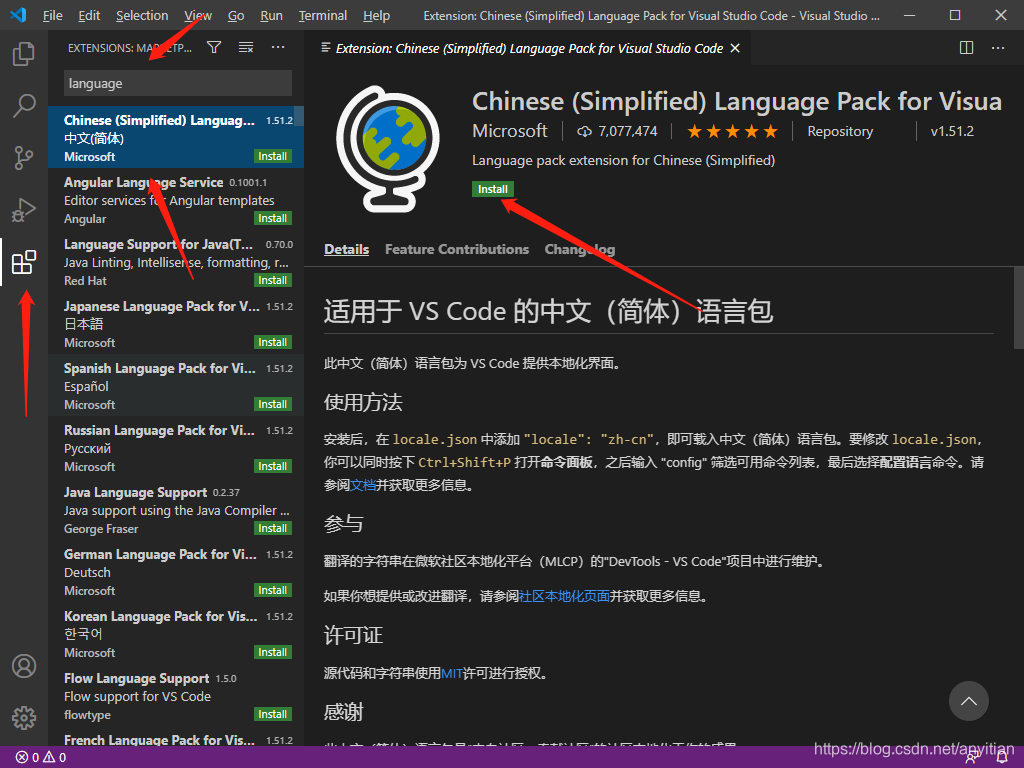Screen dimensions: 1024x768
Task: Install Russian Language Pack
Action: pos(272,466)
